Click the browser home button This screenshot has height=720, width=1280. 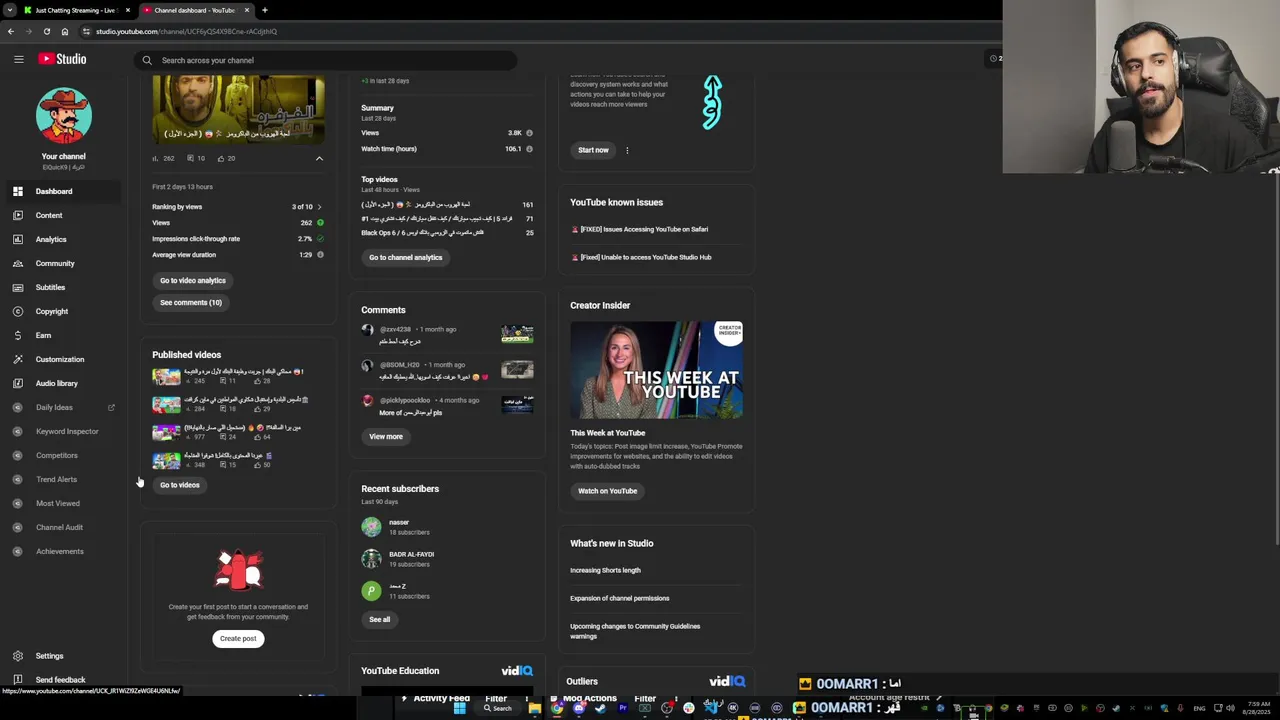64,31
